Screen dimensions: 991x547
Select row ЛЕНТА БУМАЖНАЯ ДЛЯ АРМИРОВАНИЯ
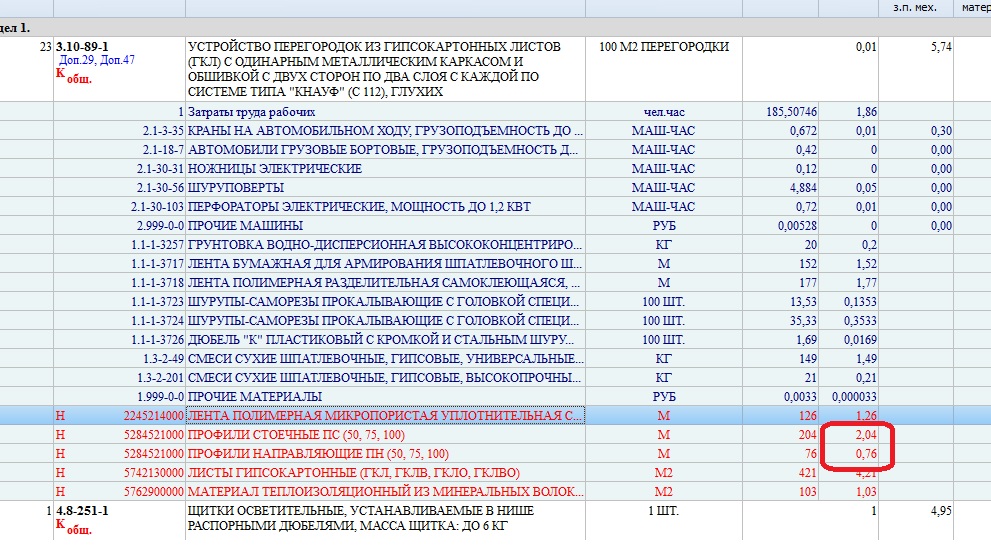click(496, 264)
